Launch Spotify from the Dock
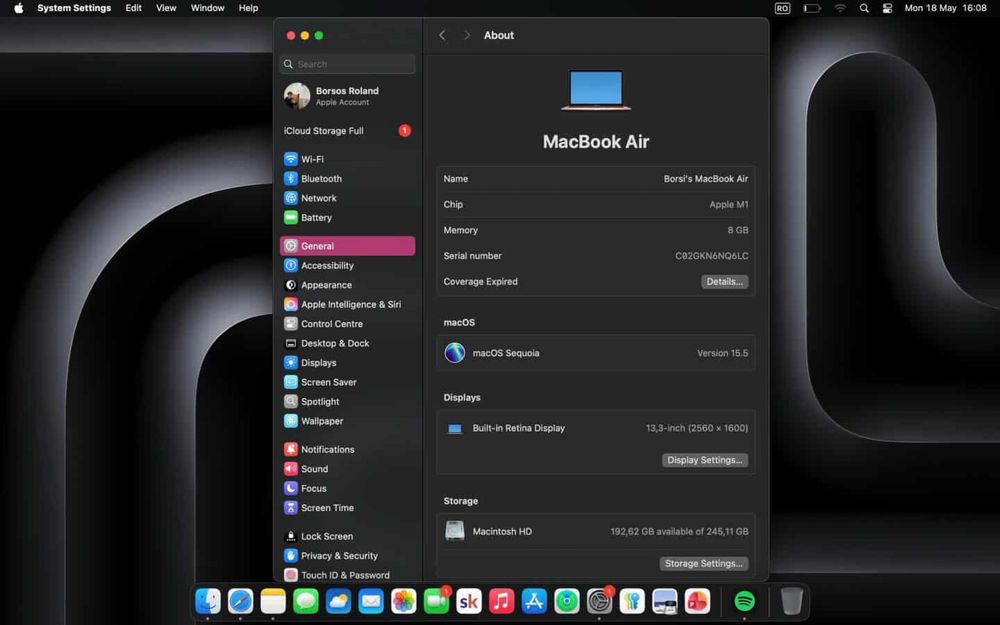The image size is (1000, 625). 744,601
